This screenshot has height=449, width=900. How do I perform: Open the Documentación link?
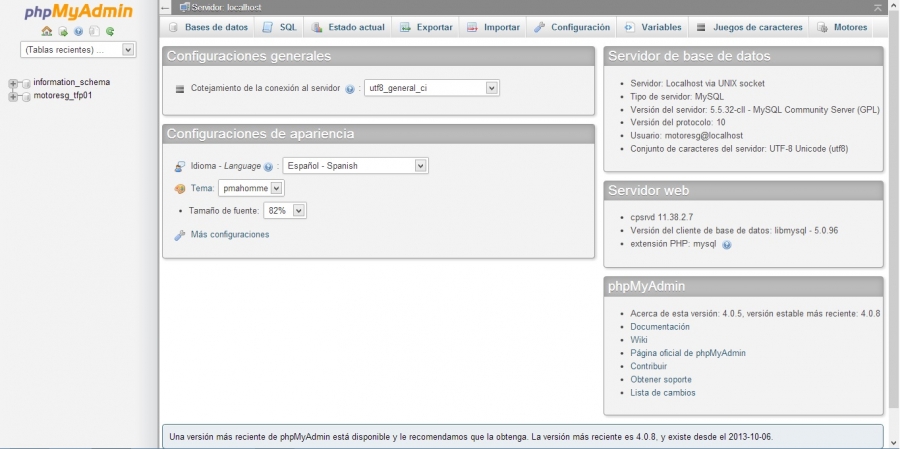click(x=660, y=326)
